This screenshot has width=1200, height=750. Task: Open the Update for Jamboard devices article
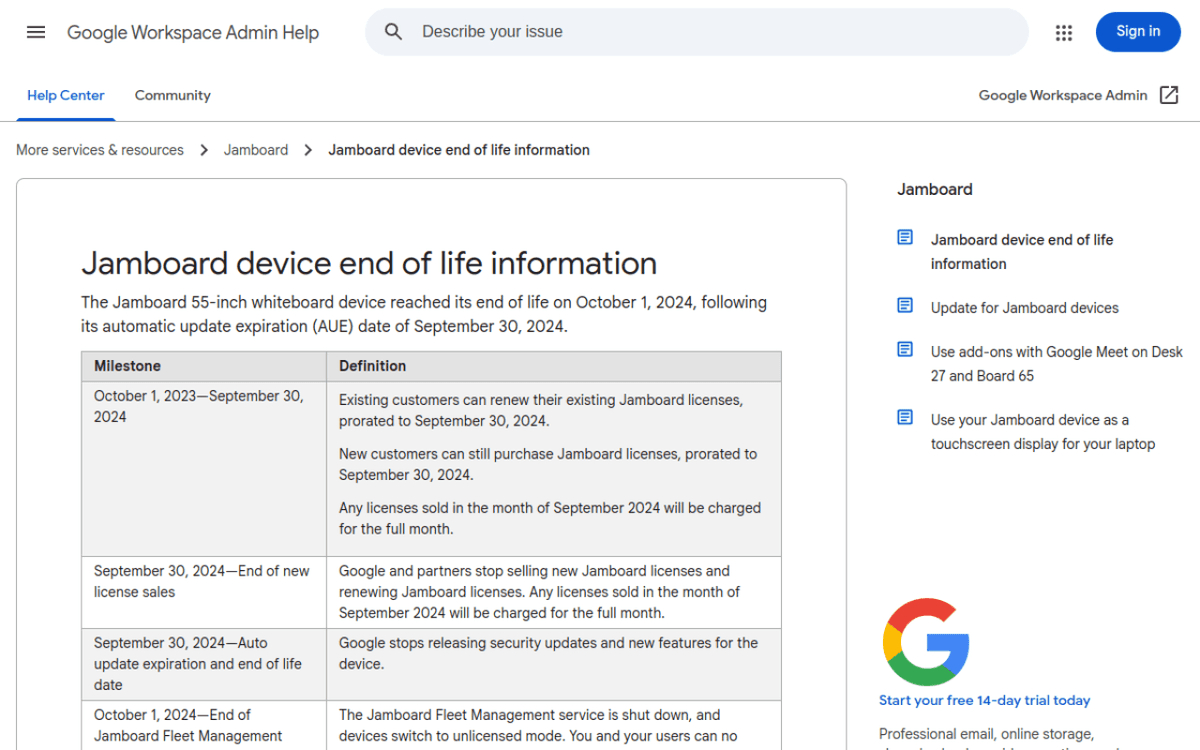click(1024, 307)
